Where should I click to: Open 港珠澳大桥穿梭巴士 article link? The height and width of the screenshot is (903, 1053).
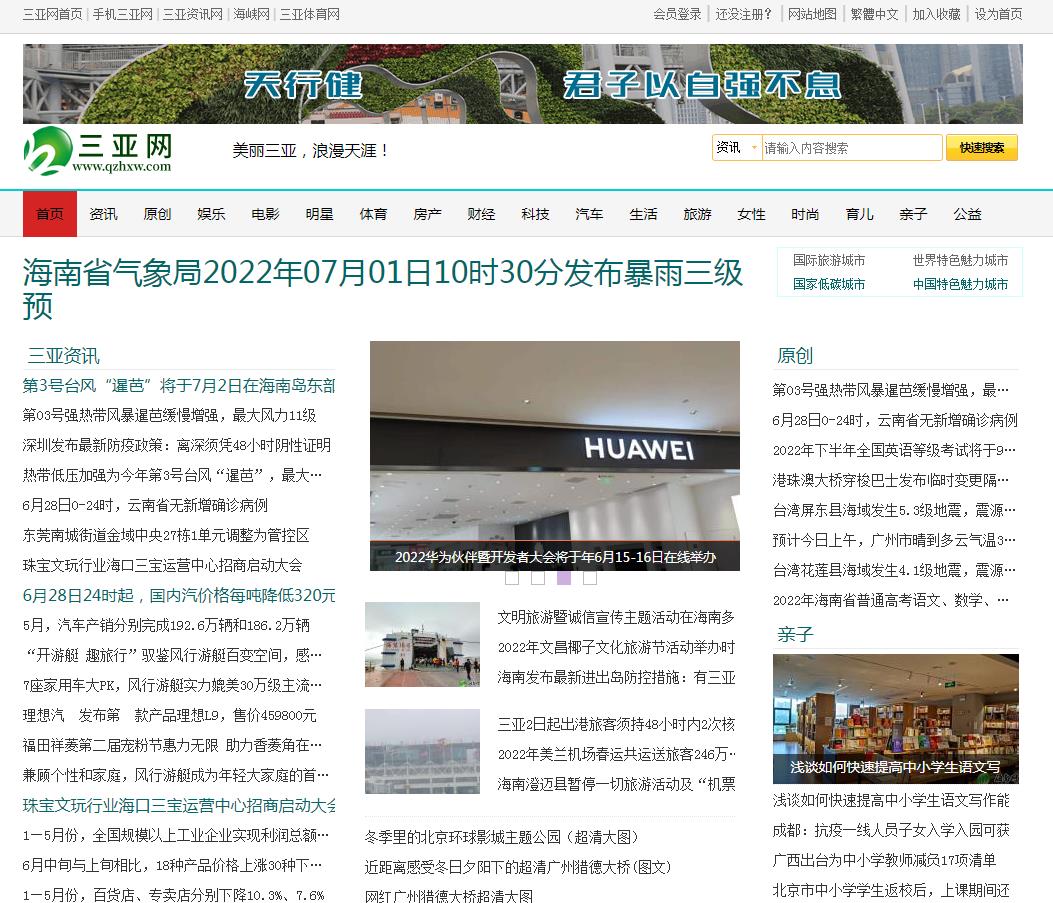(890, 481)
